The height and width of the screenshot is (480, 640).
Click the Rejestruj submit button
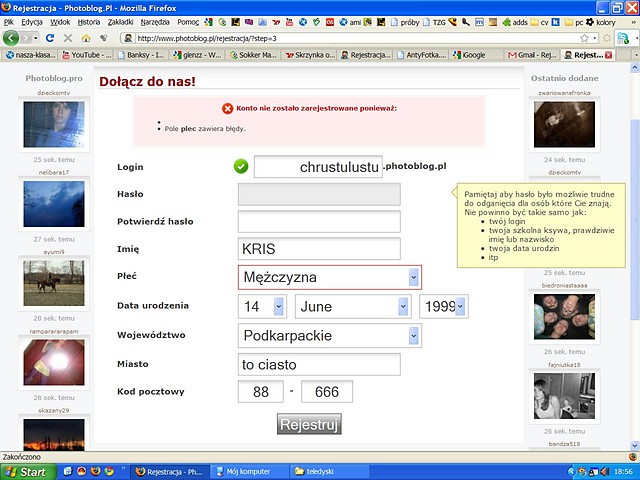(x=309, y=424)
